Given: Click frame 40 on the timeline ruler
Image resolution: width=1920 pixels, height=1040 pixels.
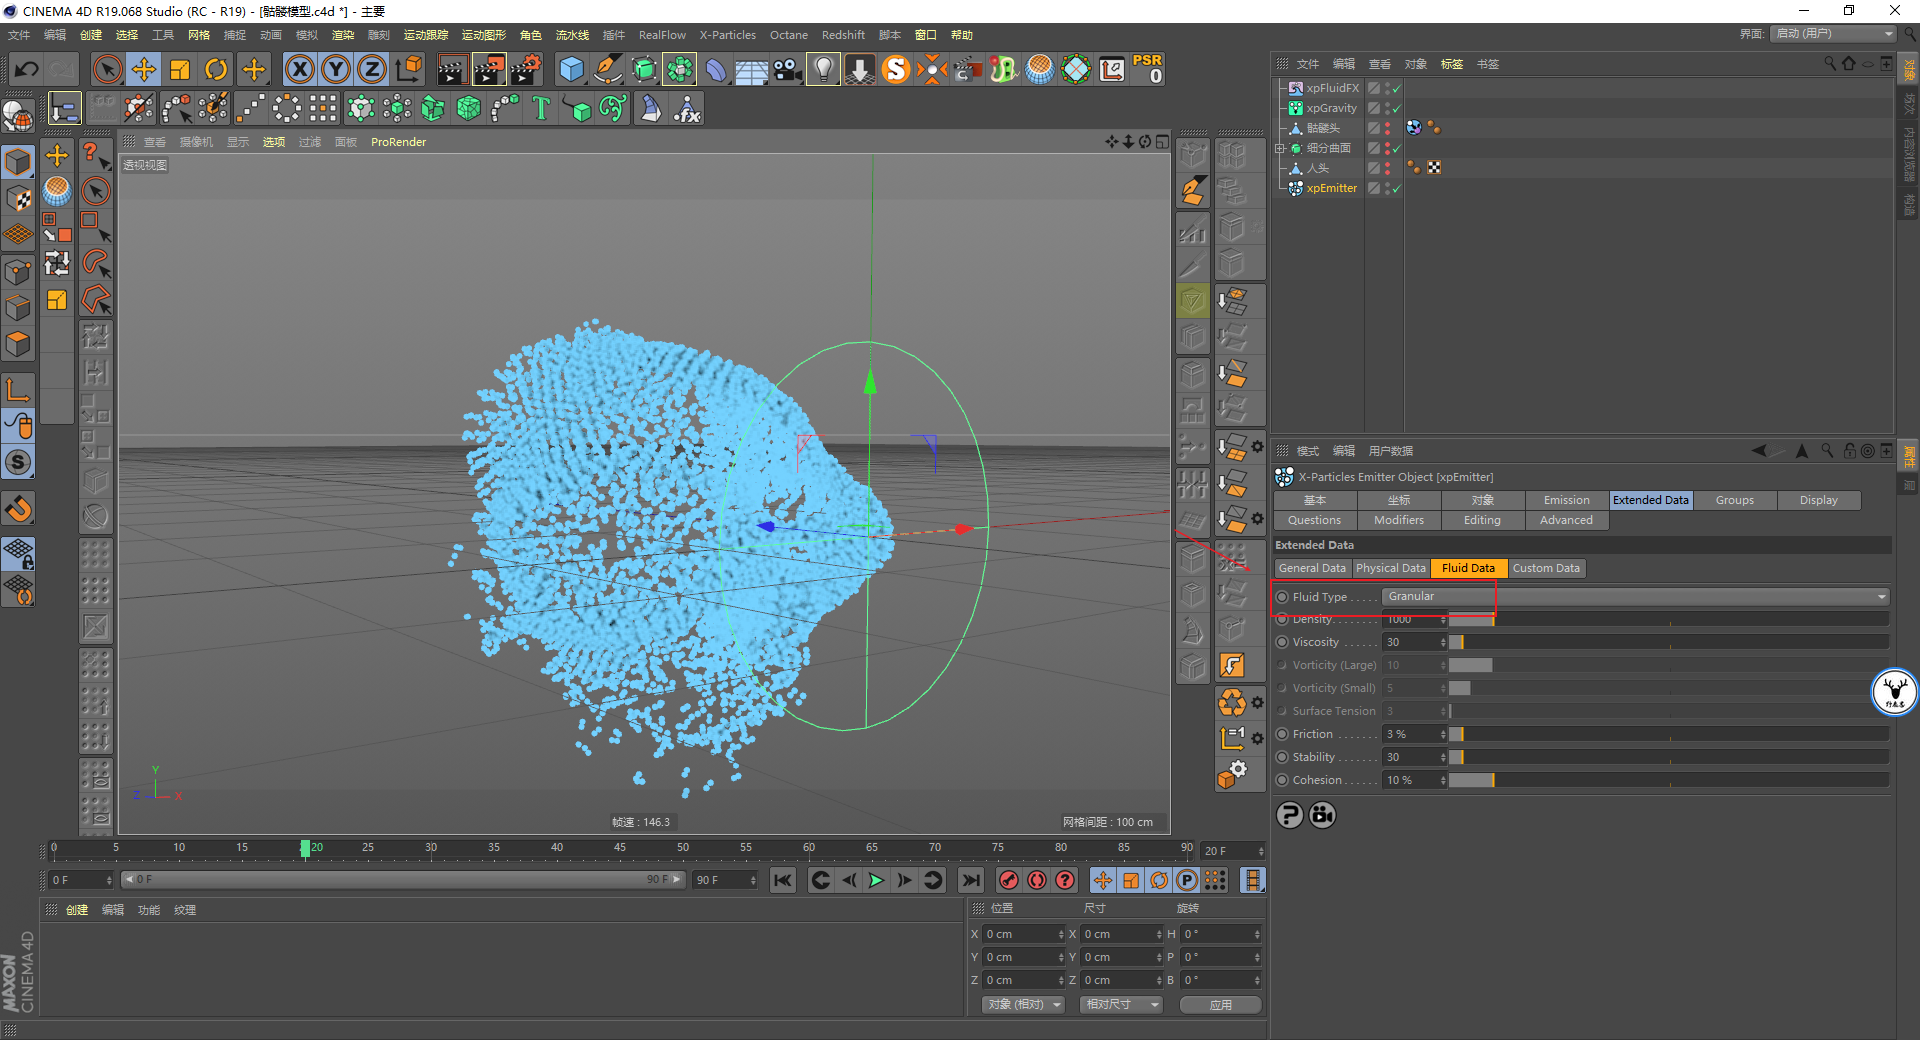Looking at the screenshot, I should [557, 848].
